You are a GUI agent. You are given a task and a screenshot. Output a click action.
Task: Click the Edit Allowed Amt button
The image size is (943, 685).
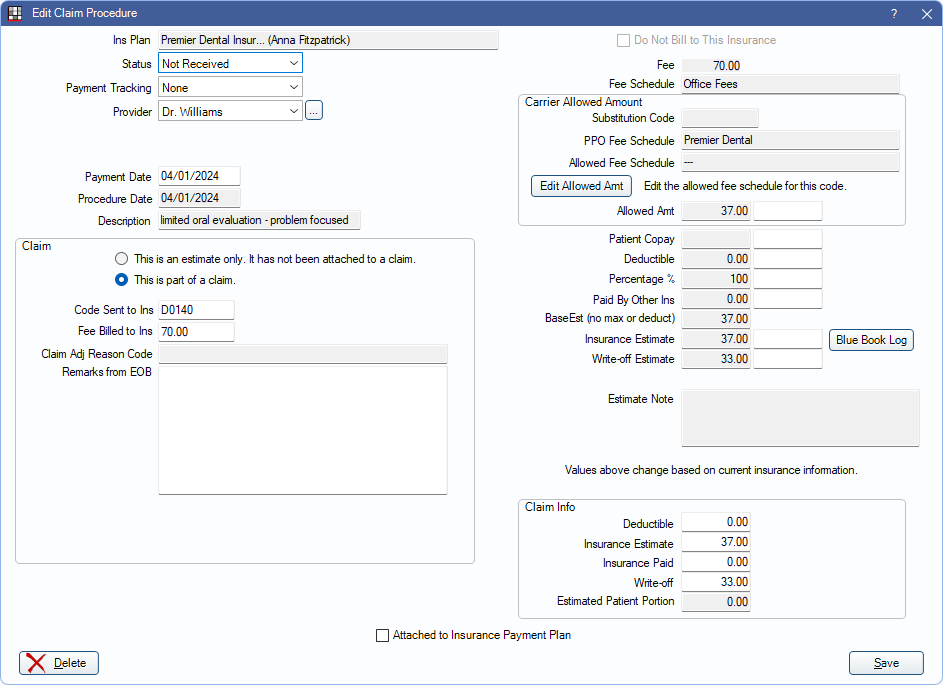coord(581,186)
